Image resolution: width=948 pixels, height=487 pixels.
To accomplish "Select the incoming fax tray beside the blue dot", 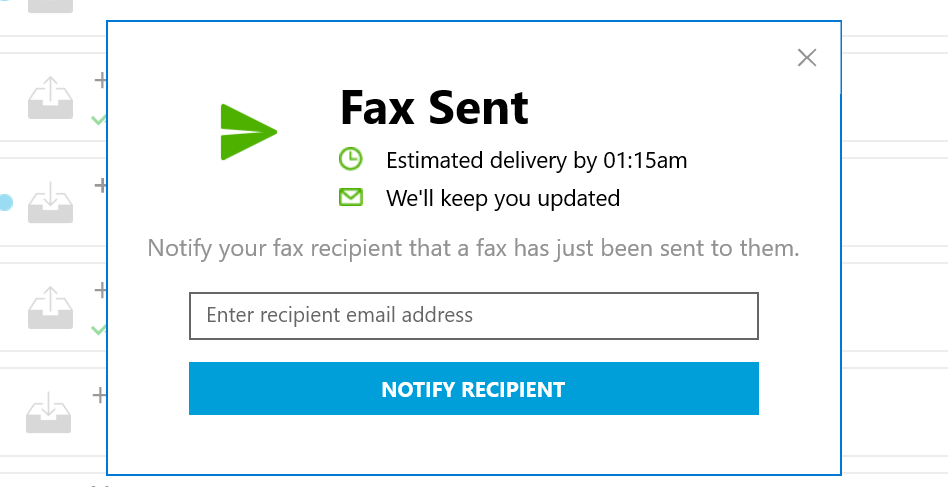I will [50, 202].
